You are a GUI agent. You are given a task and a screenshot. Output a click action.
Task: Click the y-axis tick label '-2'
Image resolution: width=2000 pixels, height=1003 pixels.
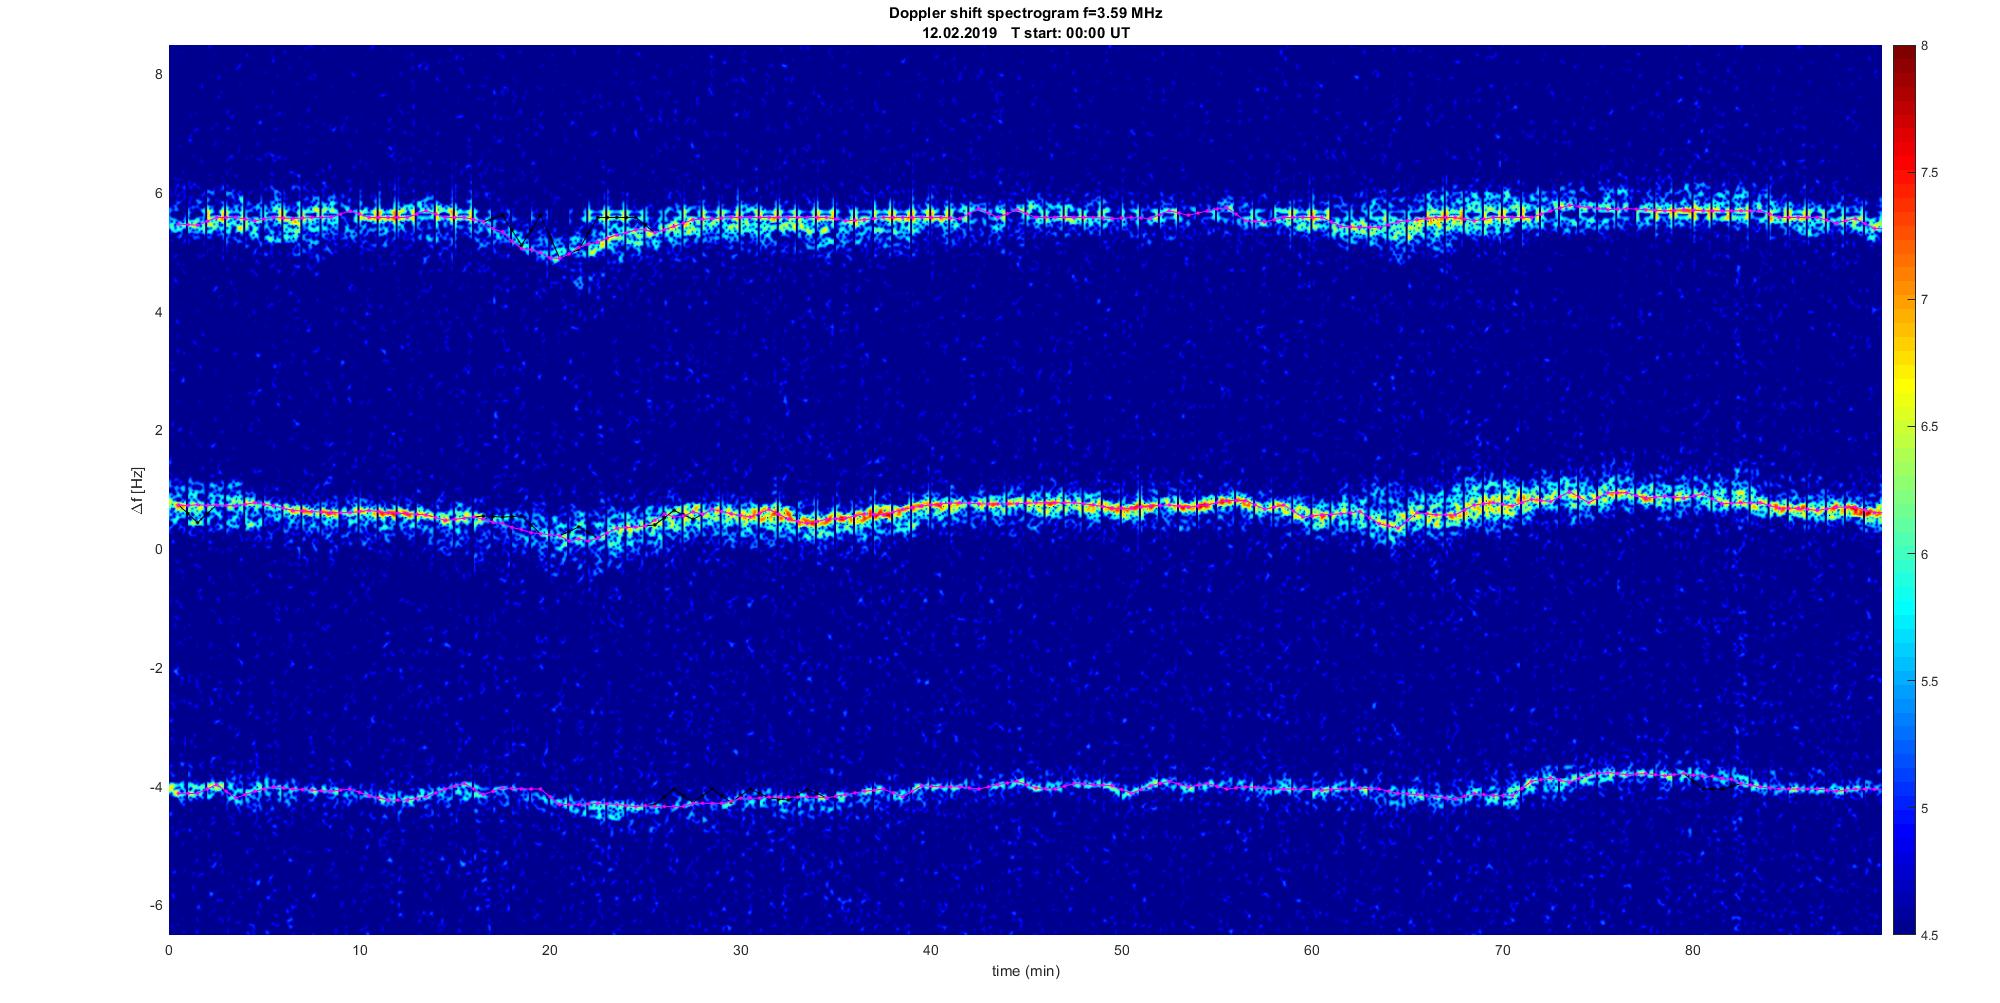pos(156,668)
